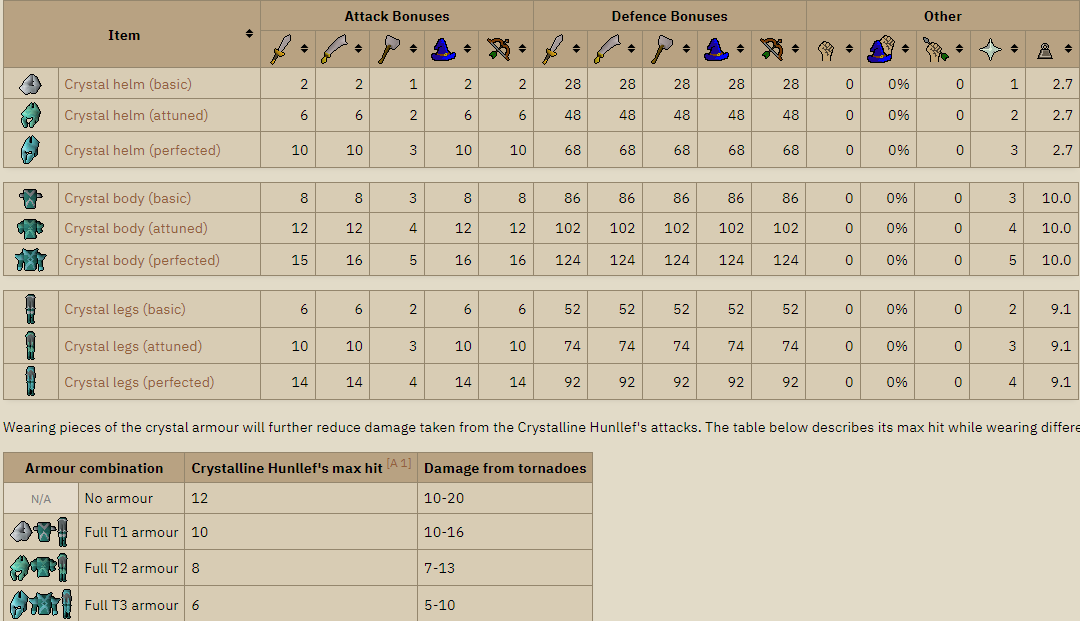This screenshot has width=1080, height=621.
Task: Open the Crystal legs (basic) link
Action: point(125,309)
